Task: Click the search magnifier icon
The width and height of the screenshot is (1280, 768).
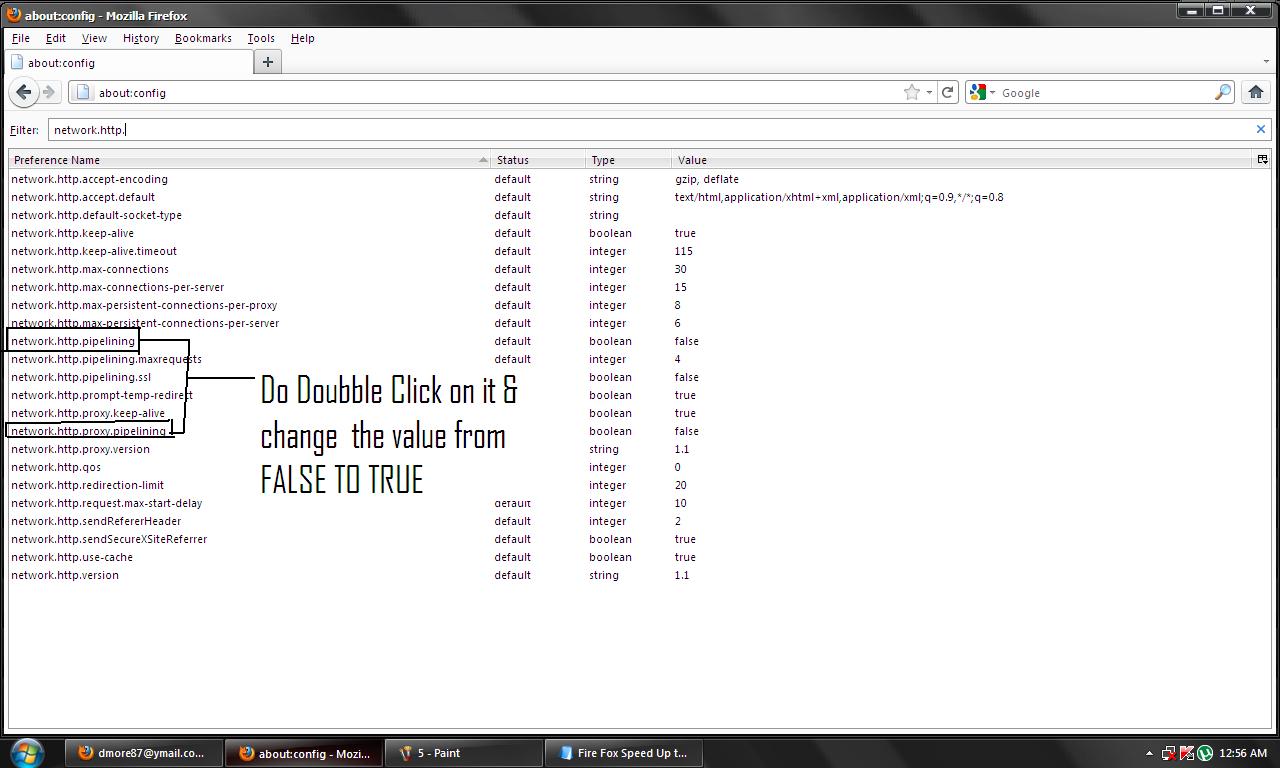Action: (1223, 92)
